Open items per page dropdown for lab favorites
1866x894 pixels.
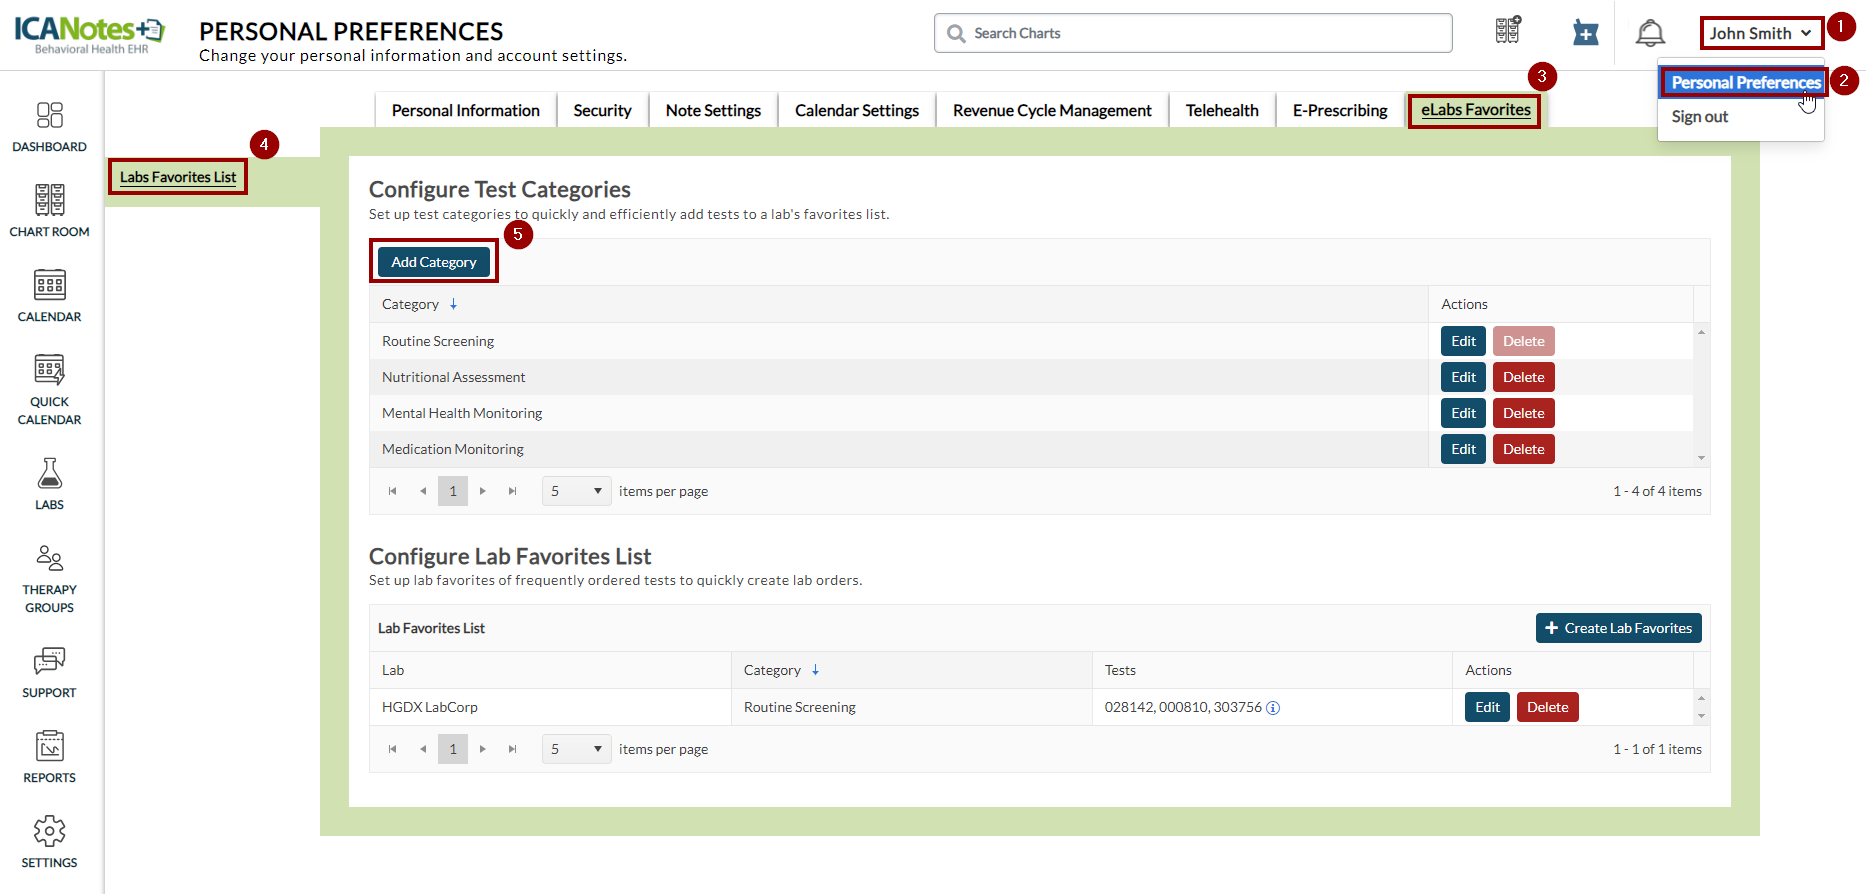tap(576, 749)
